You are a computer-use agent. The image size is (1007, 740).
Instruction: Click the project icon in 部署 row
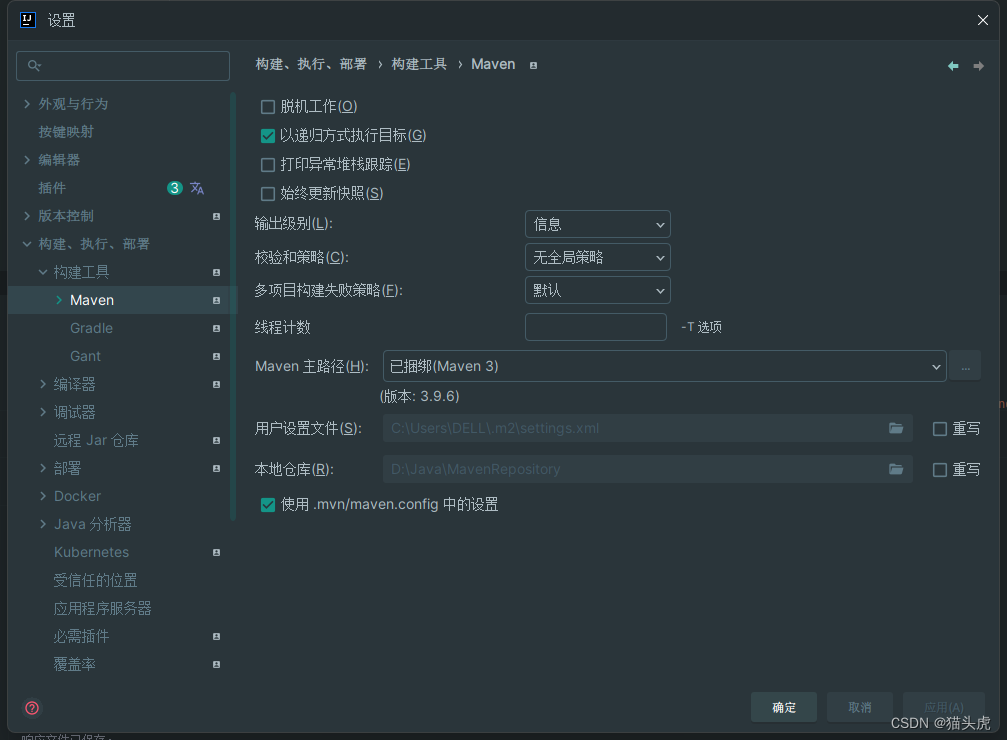click(x=216, y=468)
